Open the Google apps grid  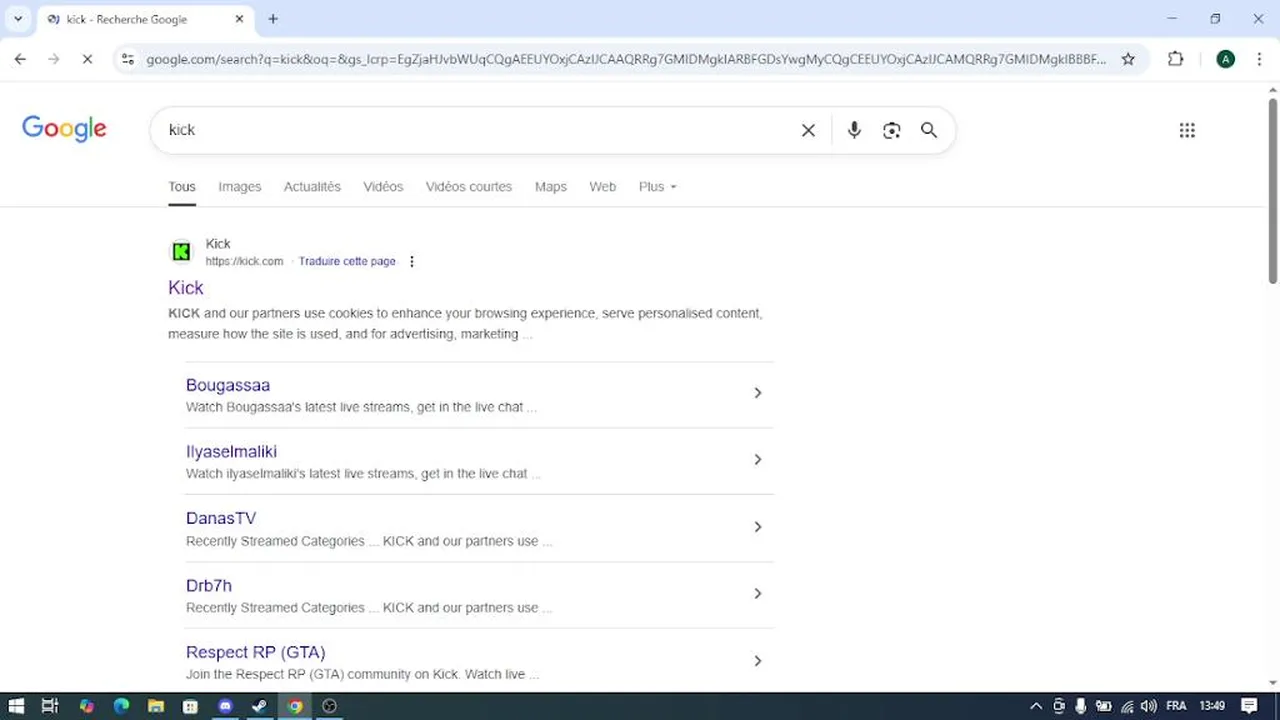pos(1187,130)
